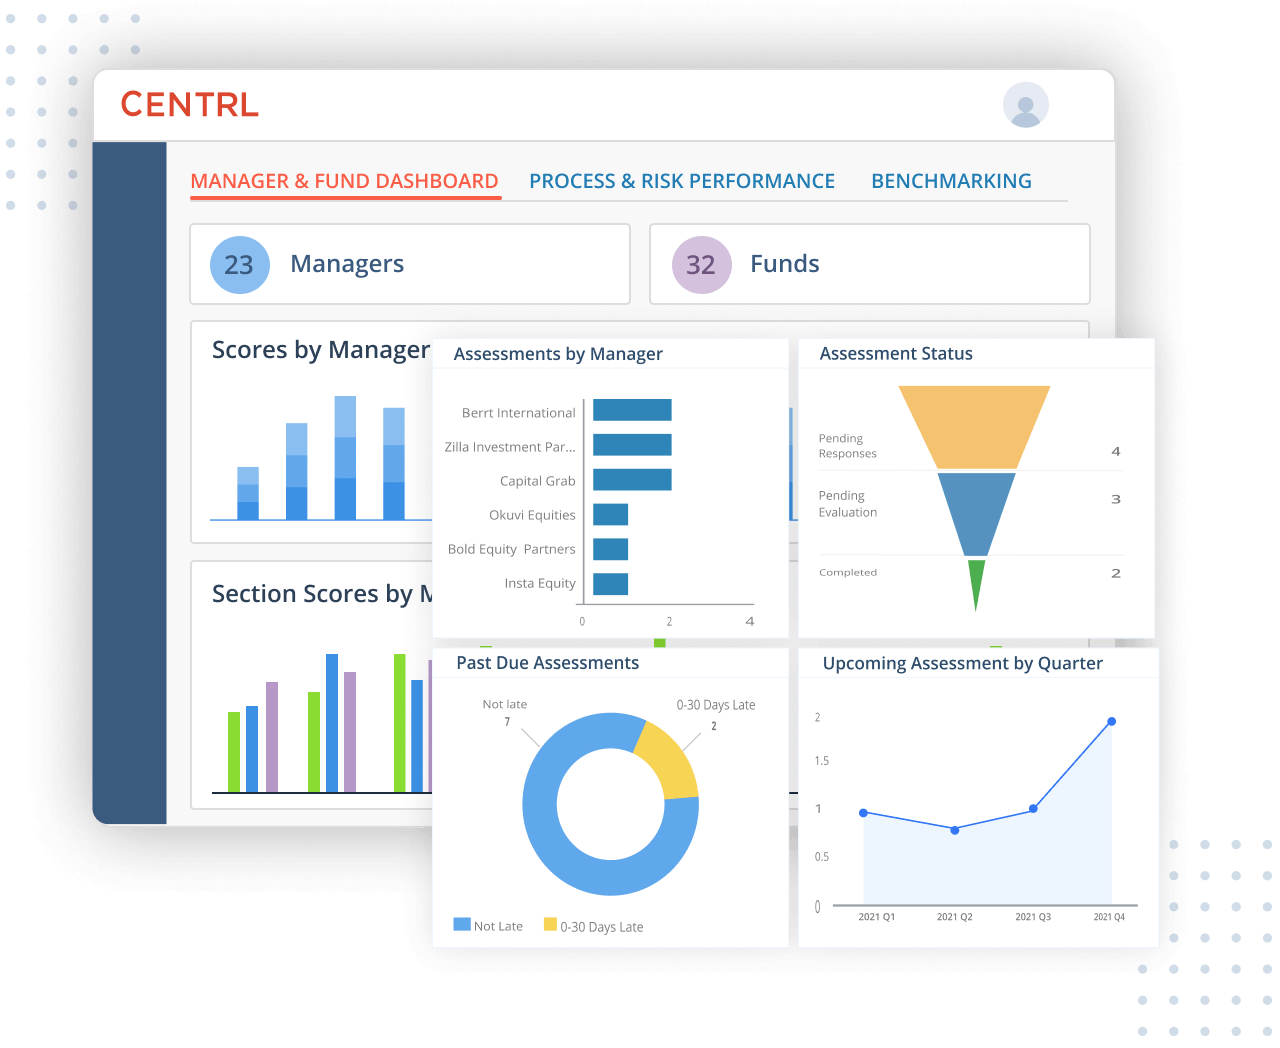Click the Insta Equity bar
The height and width of the screenshot is (1048, 1280).
610,584
